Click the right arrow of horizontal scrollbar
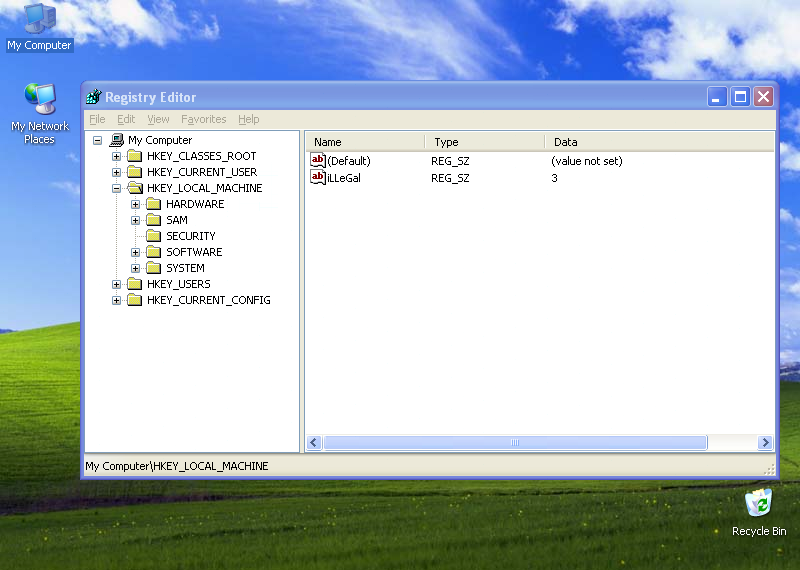 (x=765, y=442)
